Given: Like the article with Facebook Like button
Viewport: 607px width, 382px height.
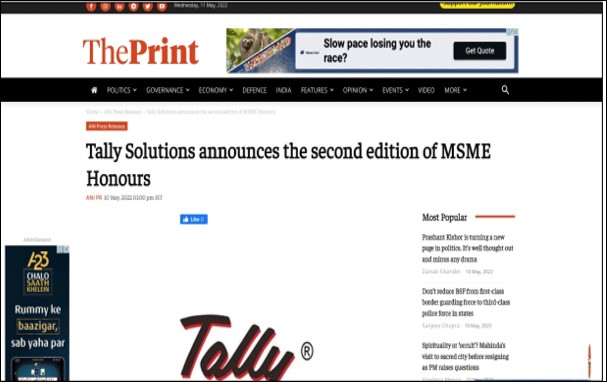Looking at the screenshot, I should [194, 219].
